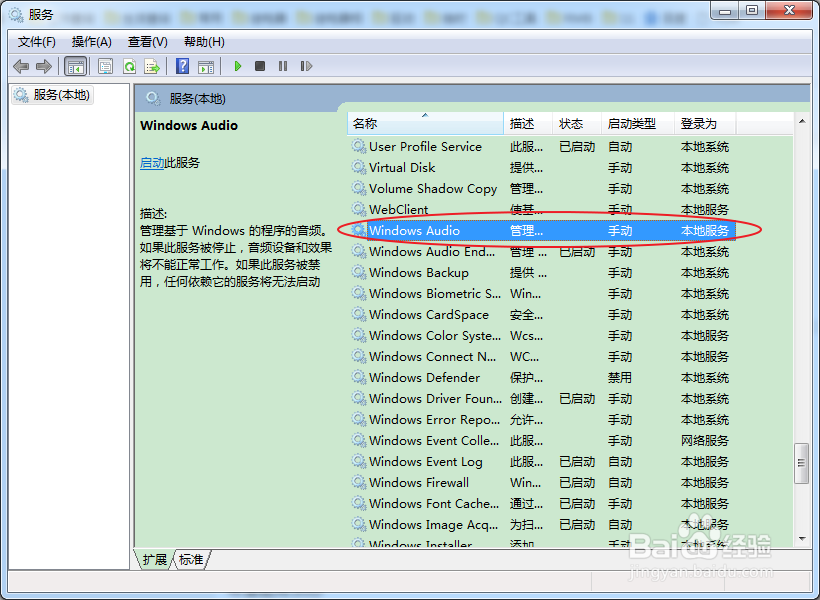Start the service with green play icon
This screenshot has height=600, width=820.
pyautogui.click(x=237, y=66)
